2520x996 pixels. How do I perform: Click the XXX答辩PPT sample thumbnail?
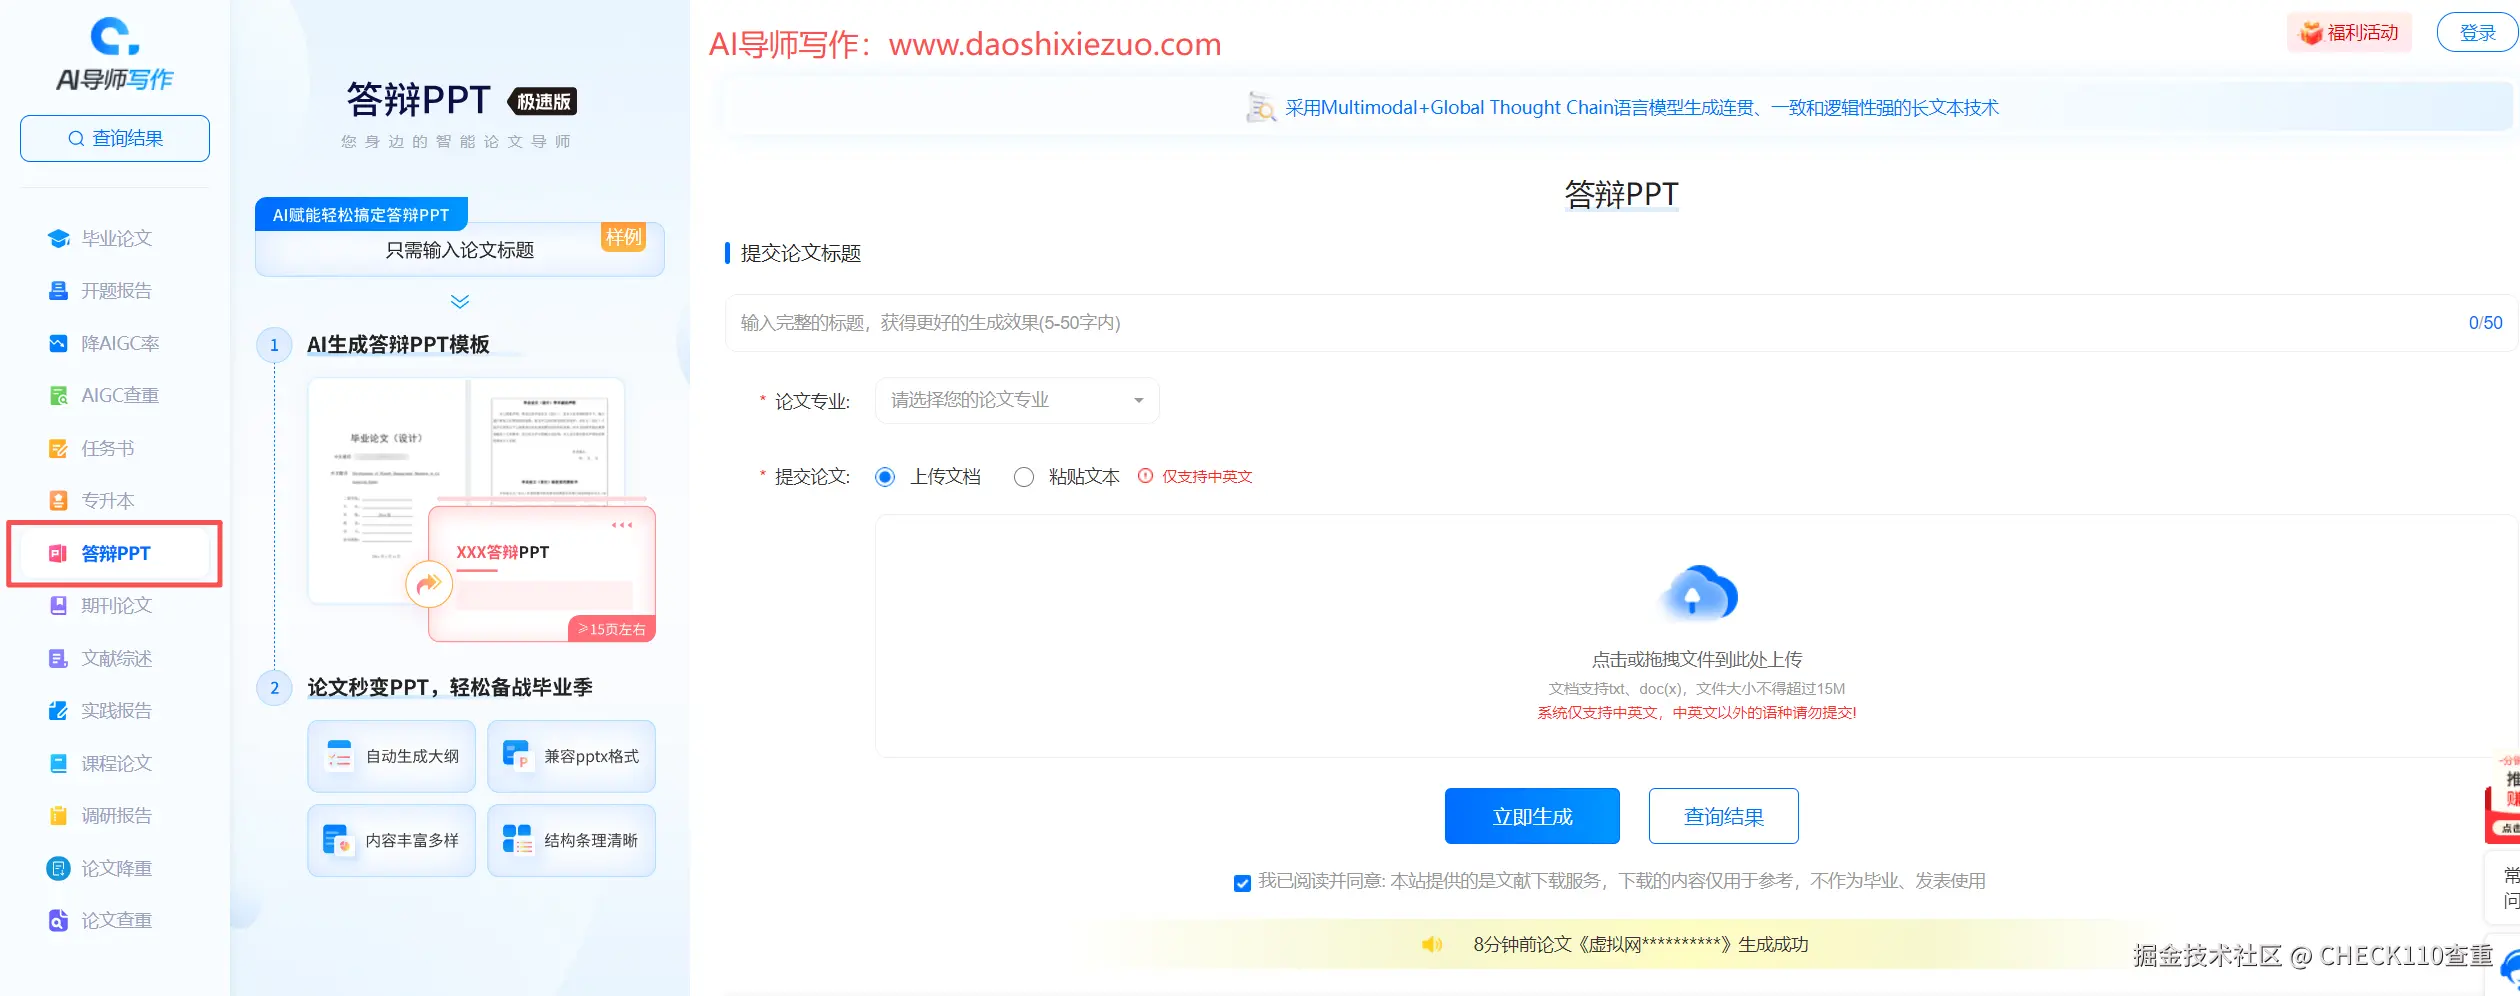point(542,573)
